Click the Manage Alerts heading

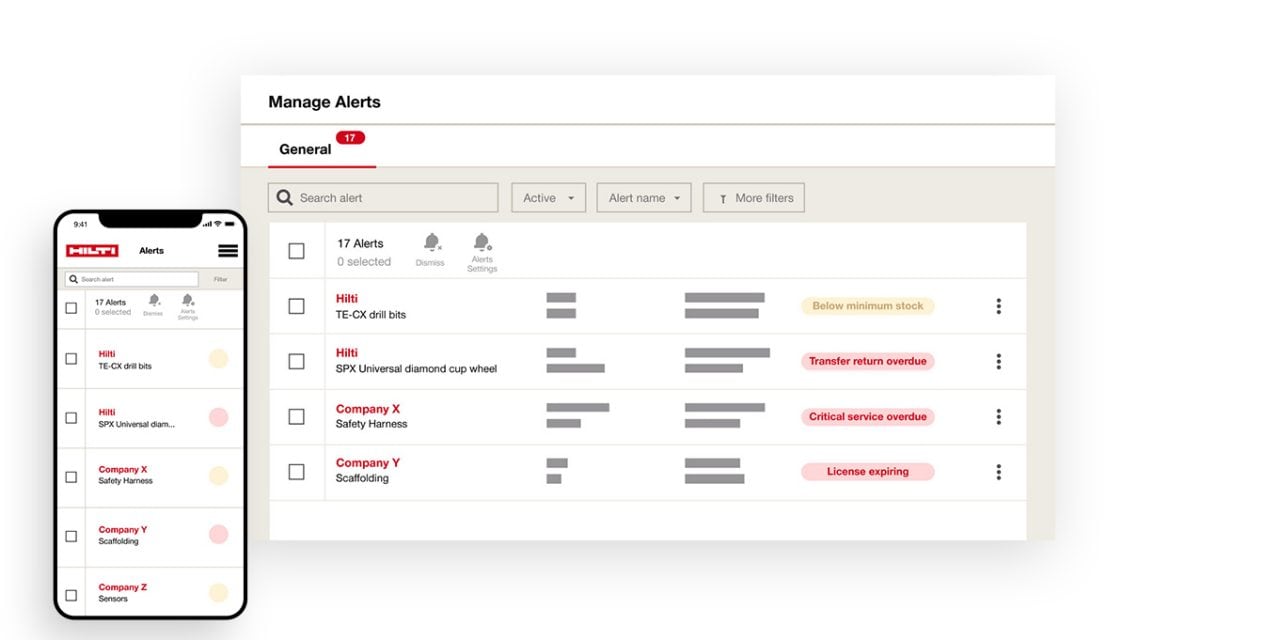coord(324,102)
